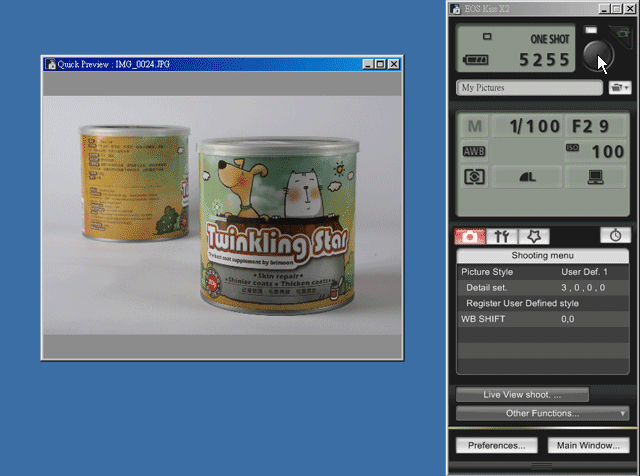Screen dimensions: 640x476
Task: Select the M shooting mode indicator
Action: 474,126
